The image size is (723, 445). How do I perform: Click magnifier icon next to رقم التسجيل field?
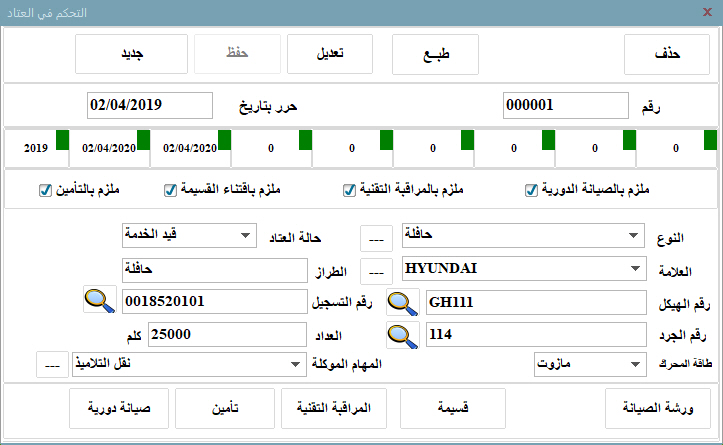[99, 302]
